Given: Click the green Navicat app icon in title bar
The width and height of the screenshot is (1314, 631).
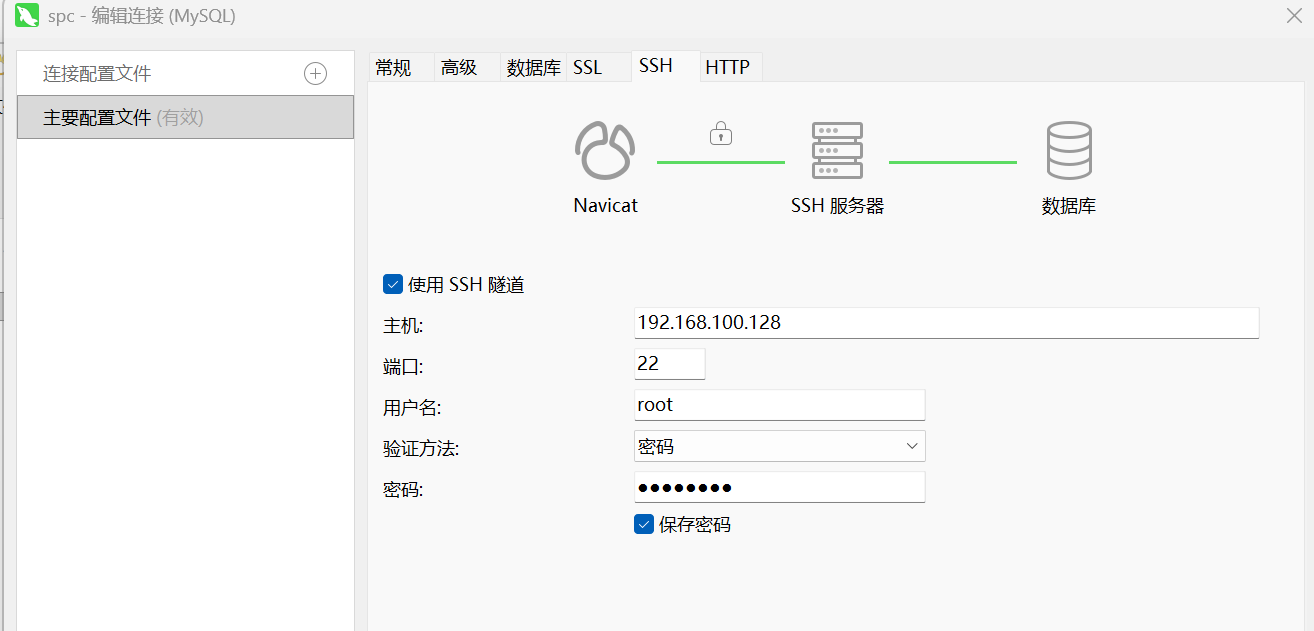Looking at the screenshot, I should click(x=27, y=17).
